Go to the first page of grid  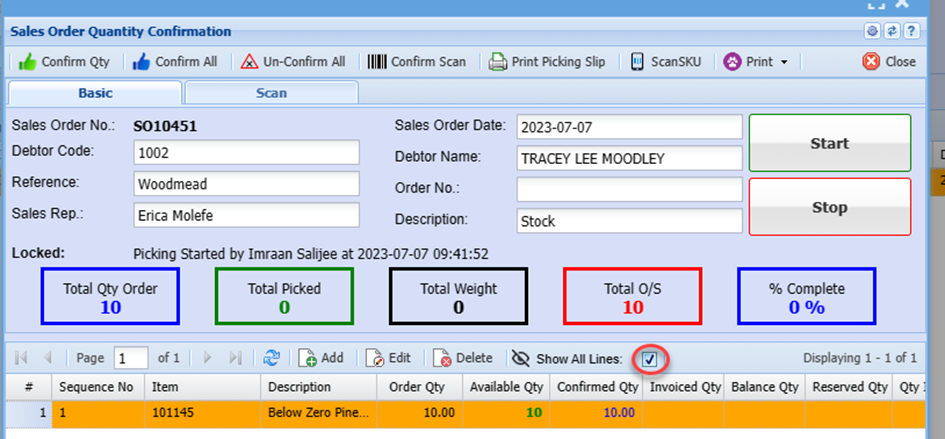point(21,358)
